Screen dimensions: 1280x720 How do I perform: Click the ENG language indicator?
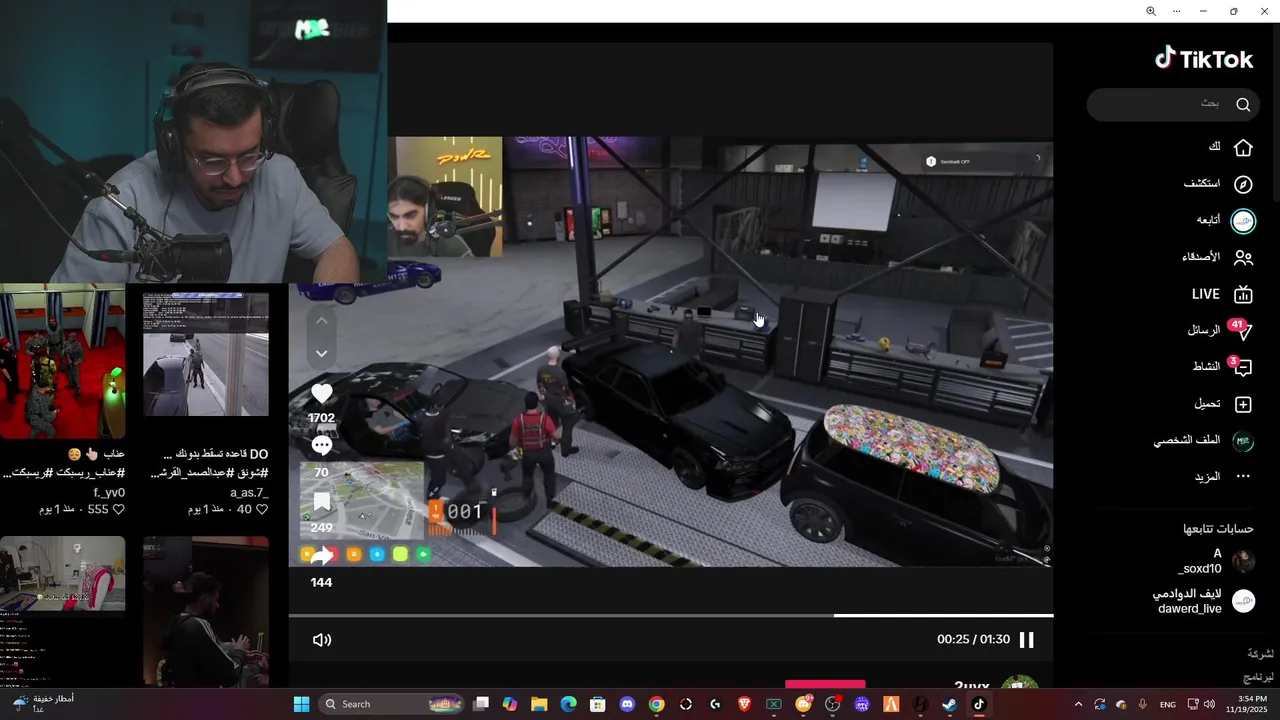pyautogui.click(x=1168, y=704)
